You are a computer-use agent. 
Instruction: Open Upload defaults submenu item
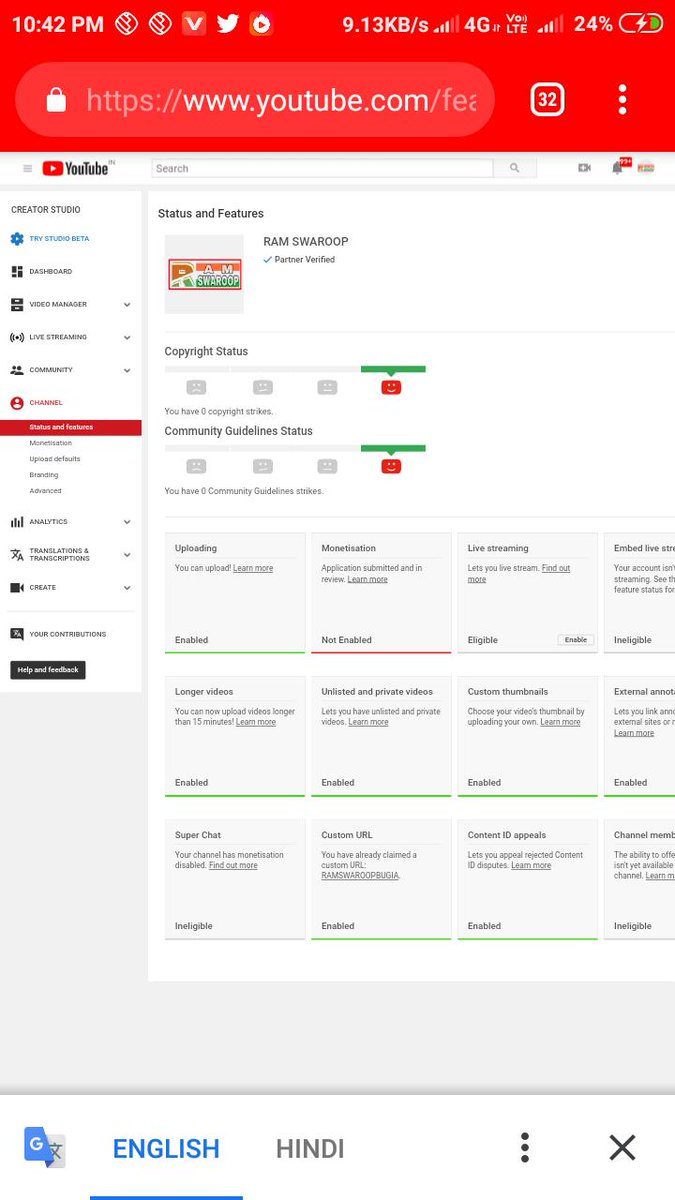(55, 459)
